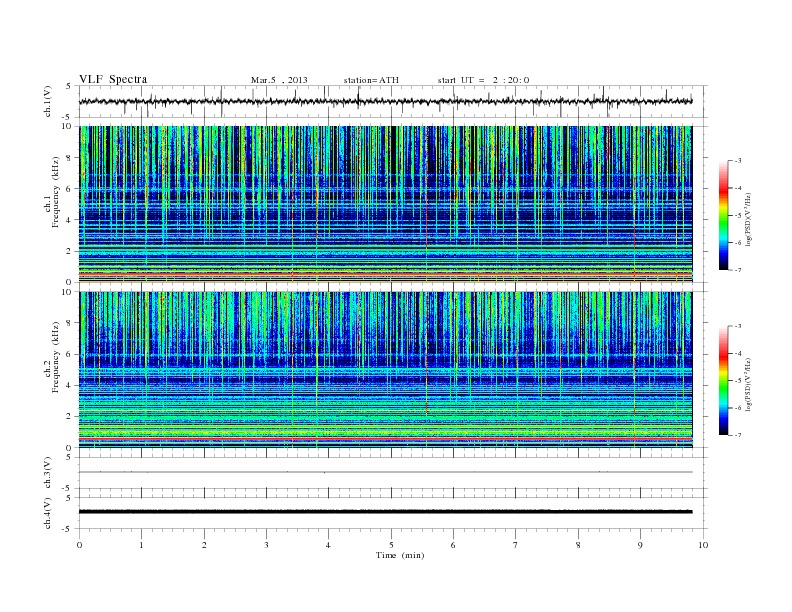Click the ch.1 voltage waveform trace
This screenshot has height=612, width=792.
pyautogui.click(x=385, y=101)
